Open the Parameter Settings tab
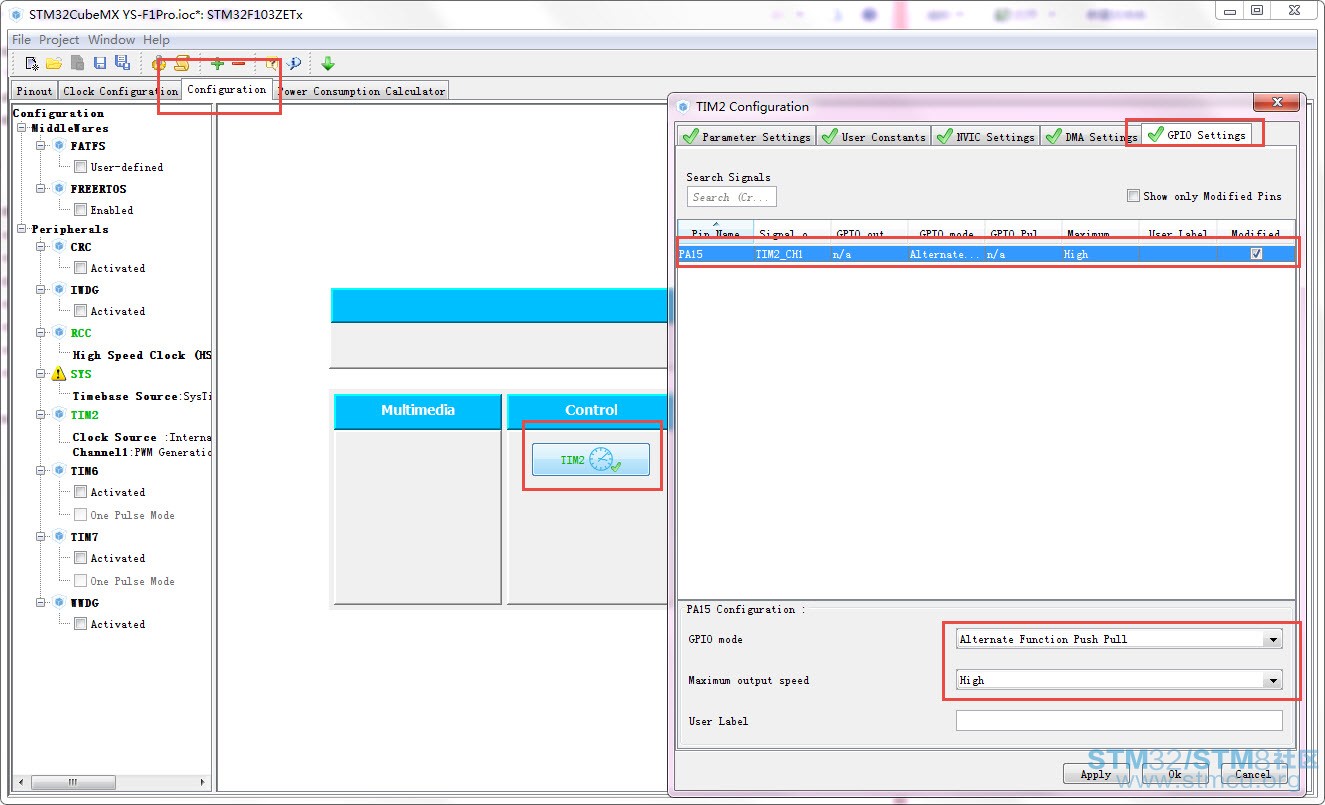 pos(746,136)
